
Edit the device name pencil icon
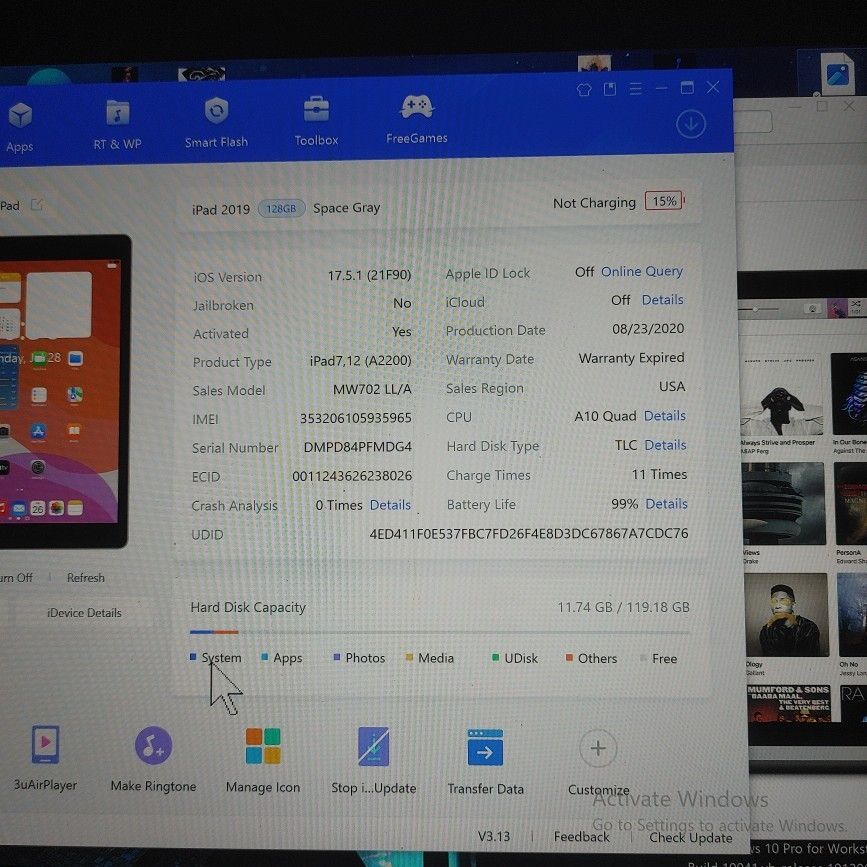coord(36,205)
